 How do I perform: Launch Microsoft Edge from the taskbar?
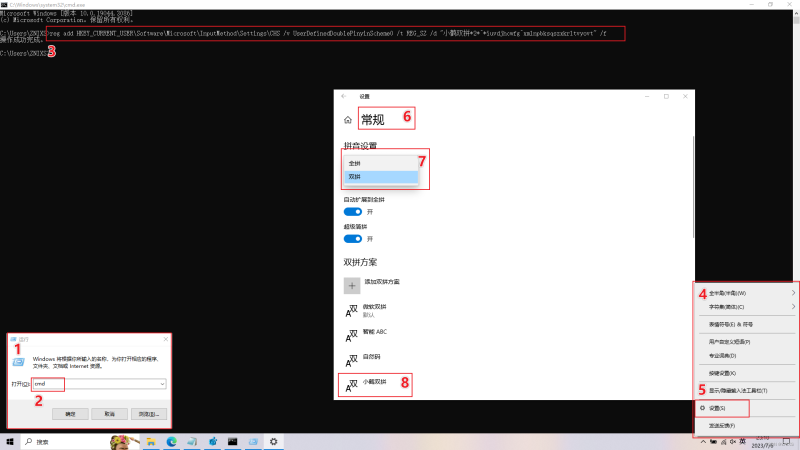(170, 441)
